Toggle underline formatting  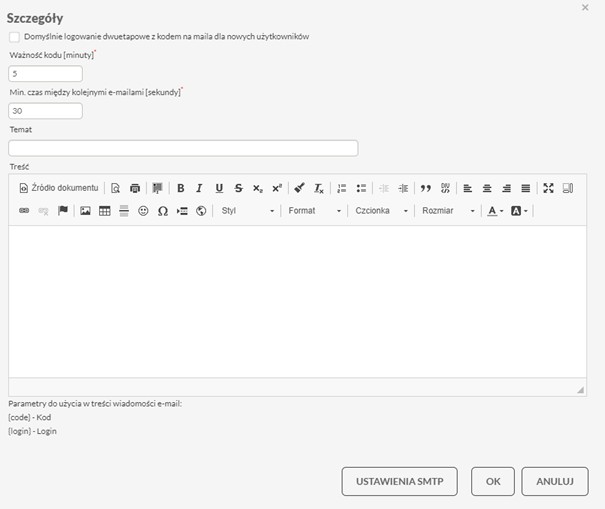coord(219,188)
